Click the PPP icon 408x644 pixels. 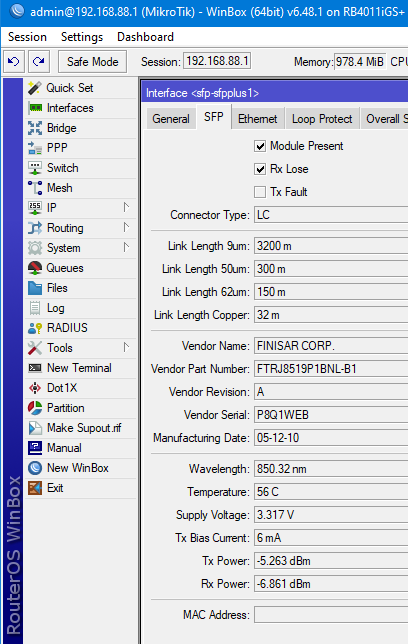tap(35, 148)
